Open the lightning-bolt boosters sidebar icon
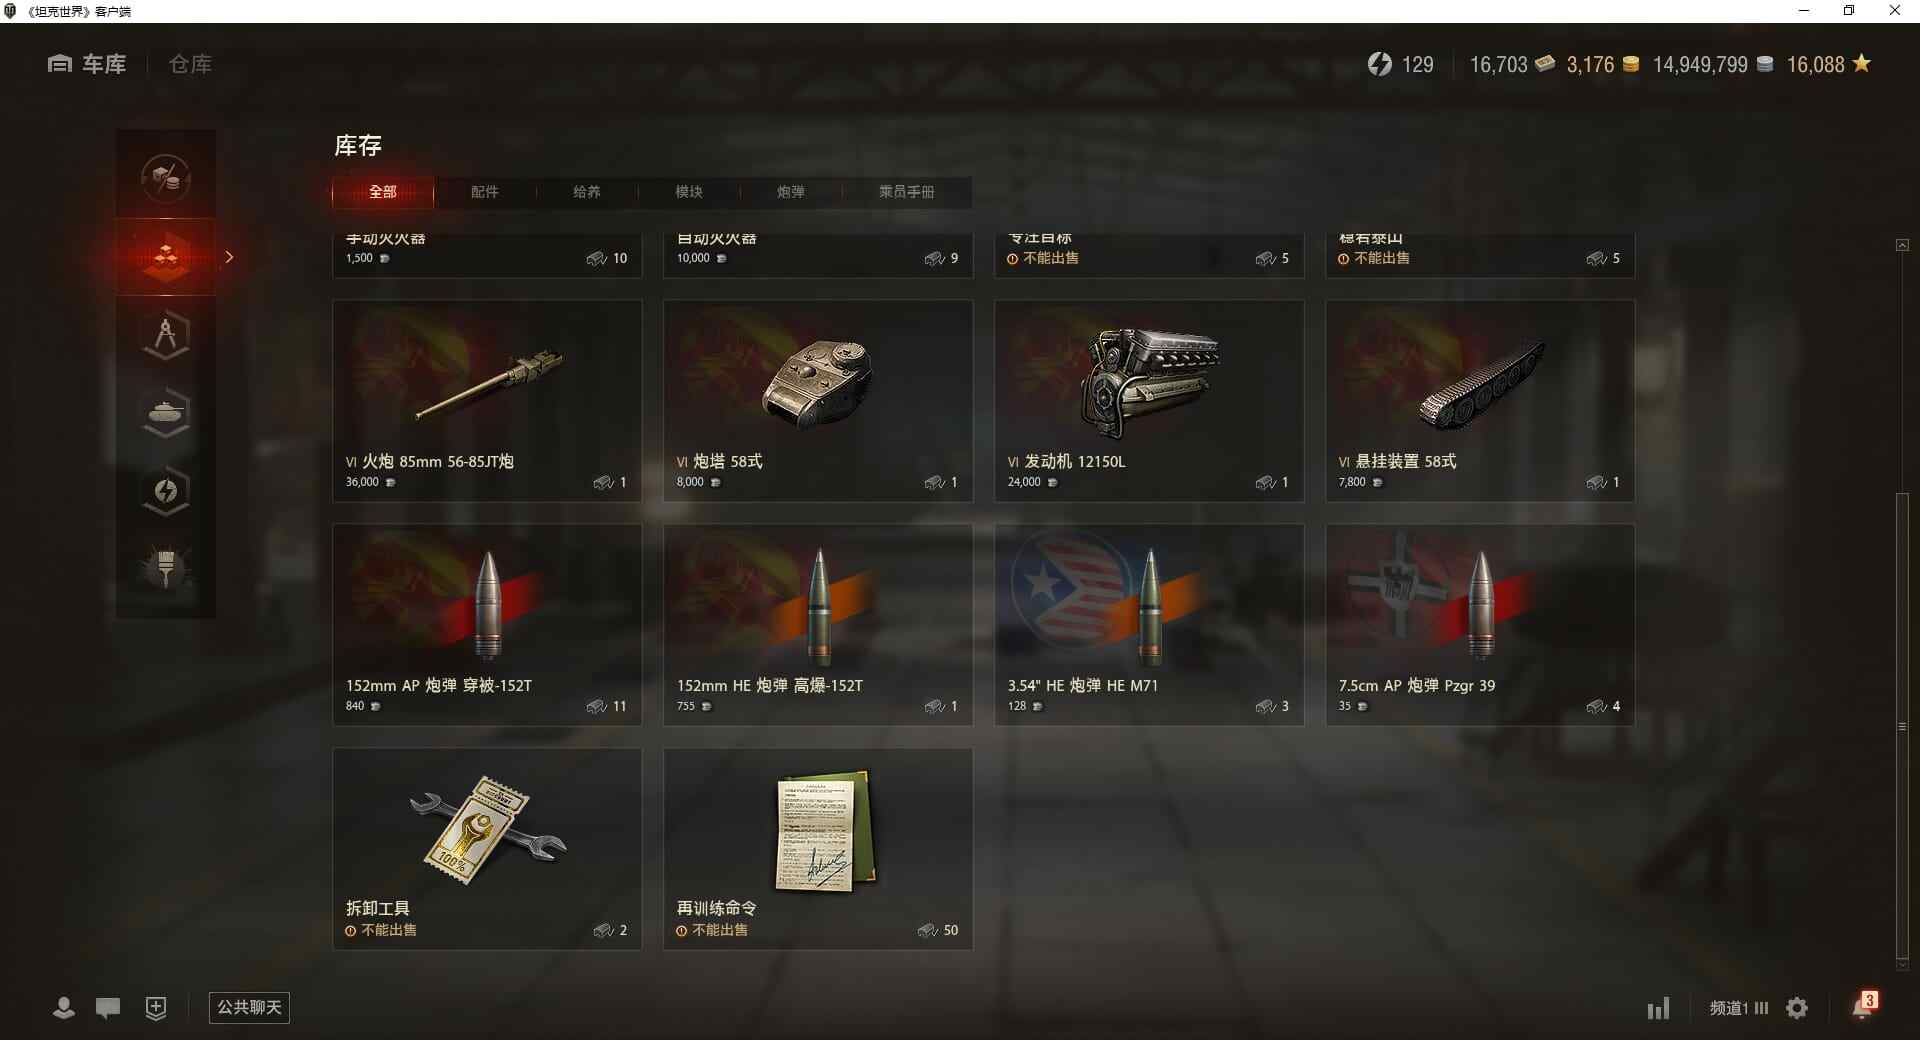This screenshot has width=1920, height=1040. [166, 491]
